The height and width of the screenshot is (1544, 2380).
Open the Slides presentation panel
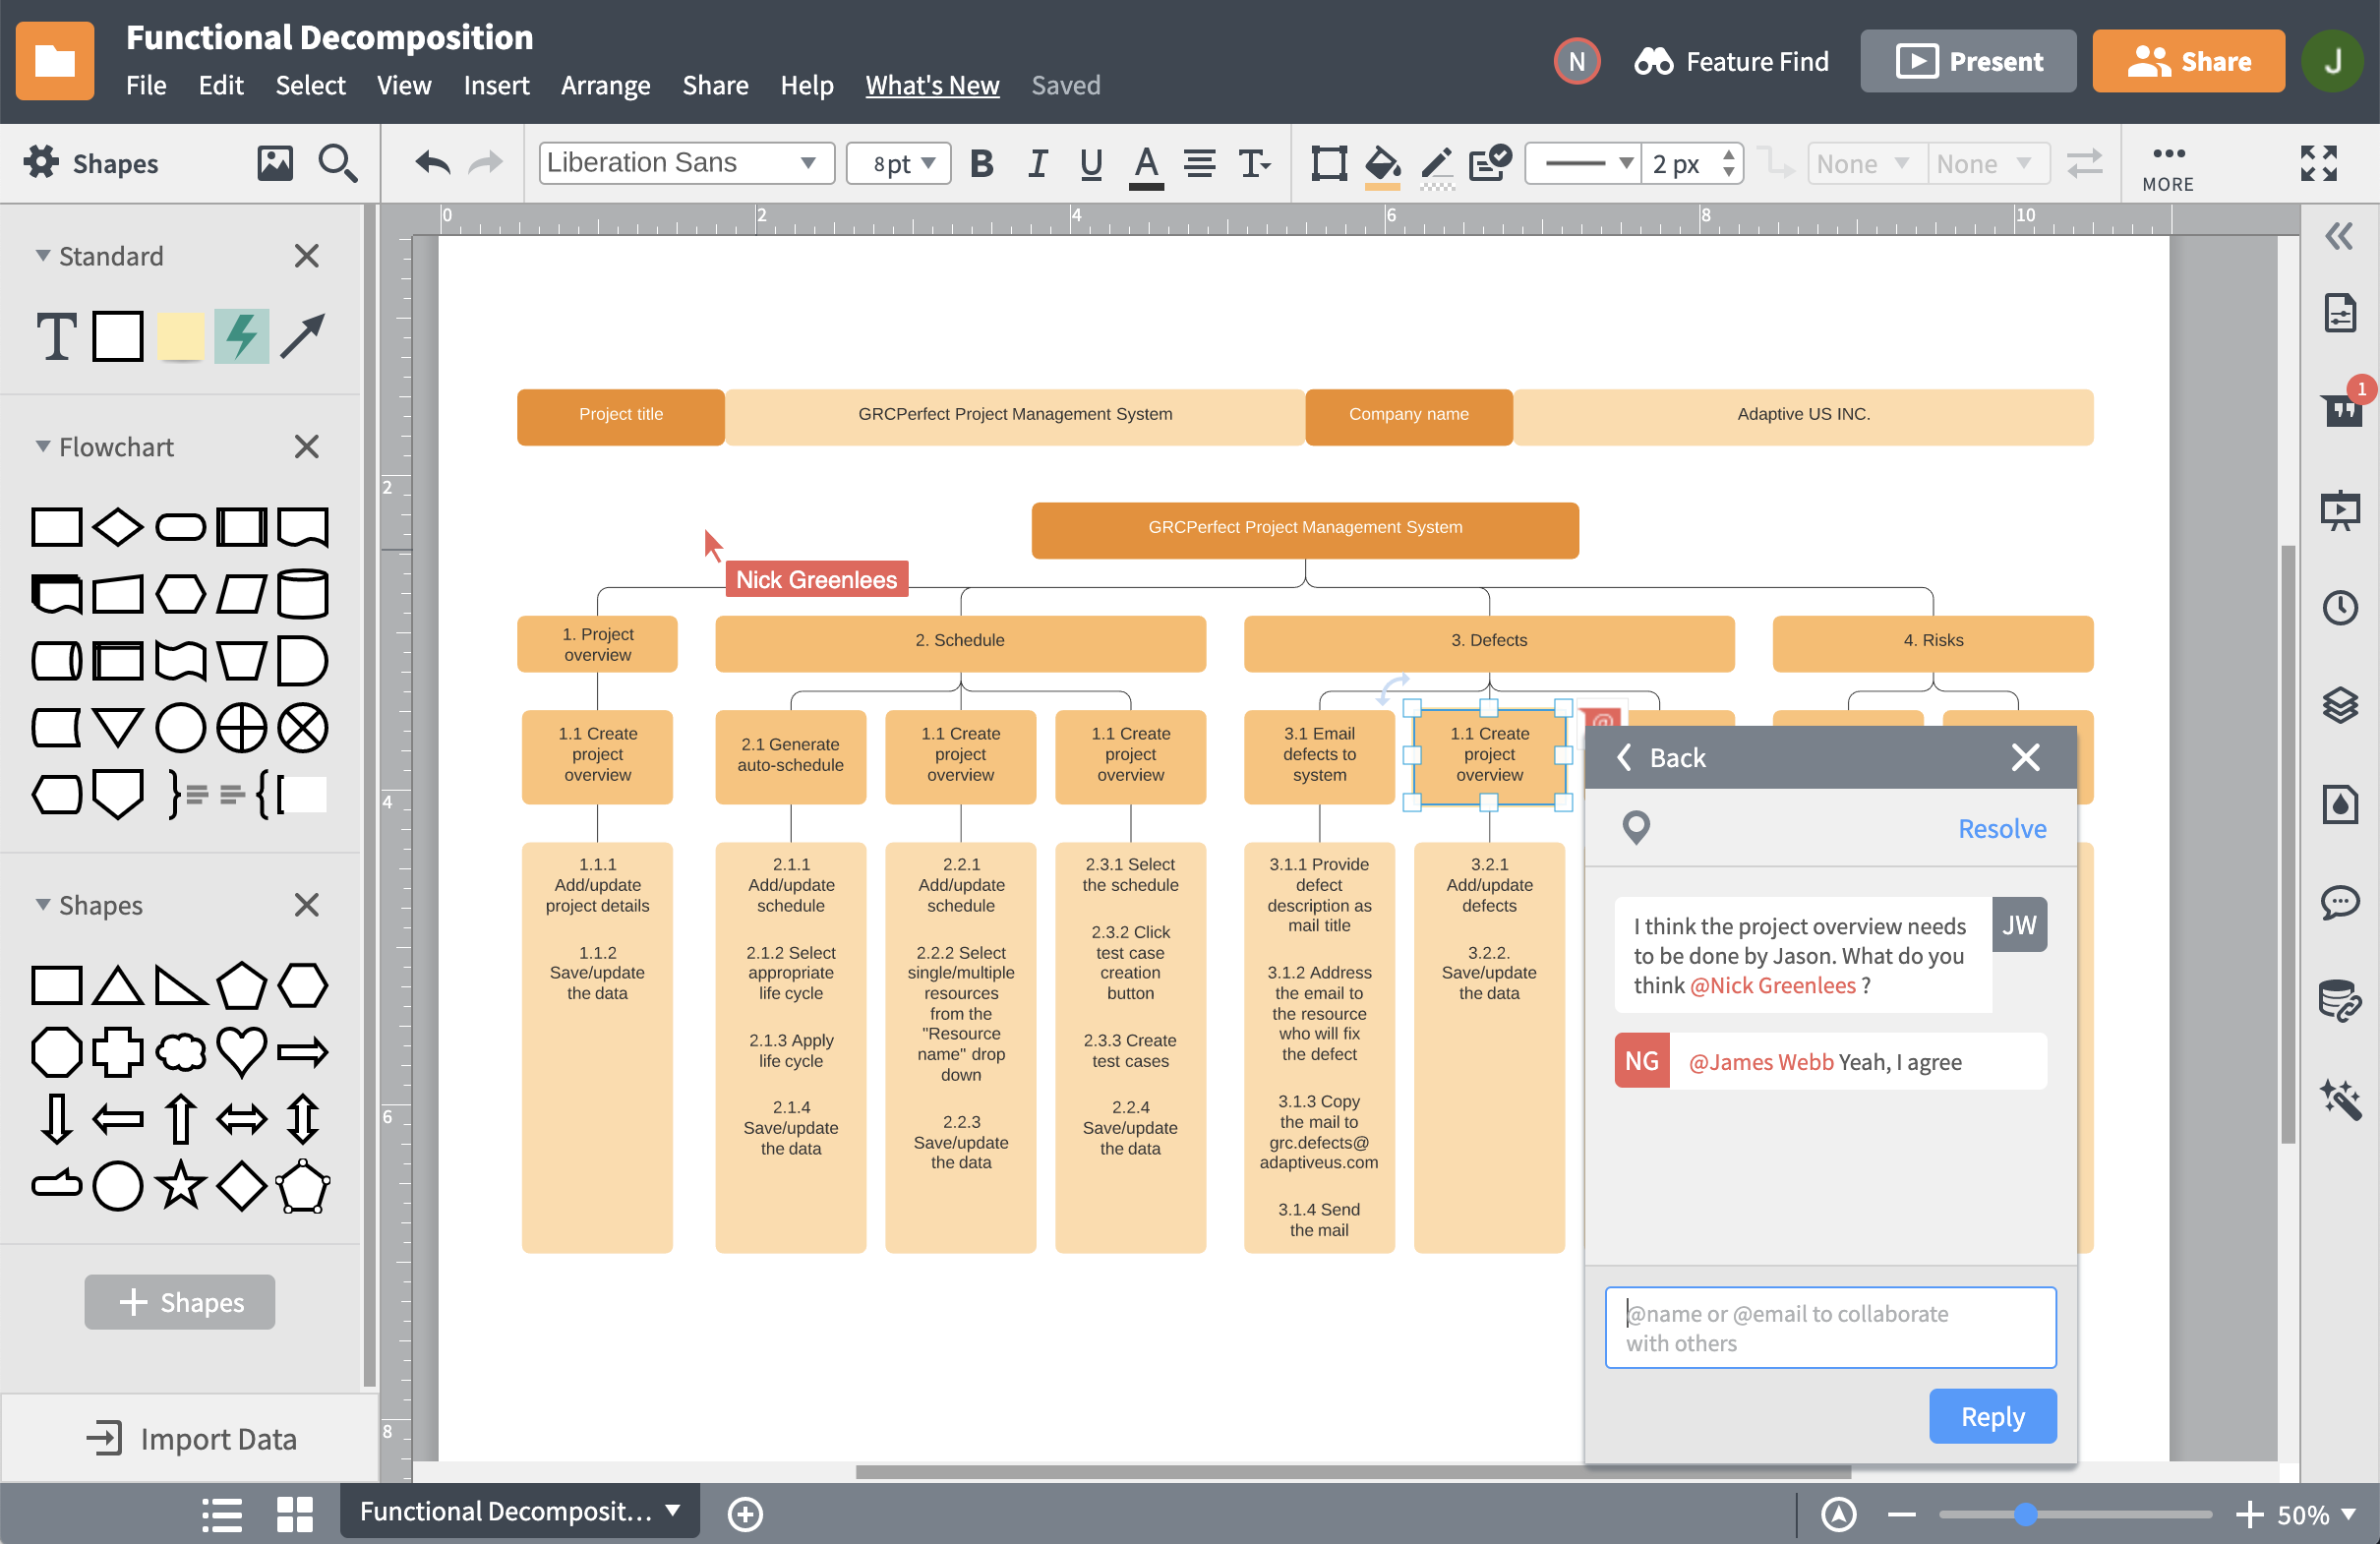2343,510
